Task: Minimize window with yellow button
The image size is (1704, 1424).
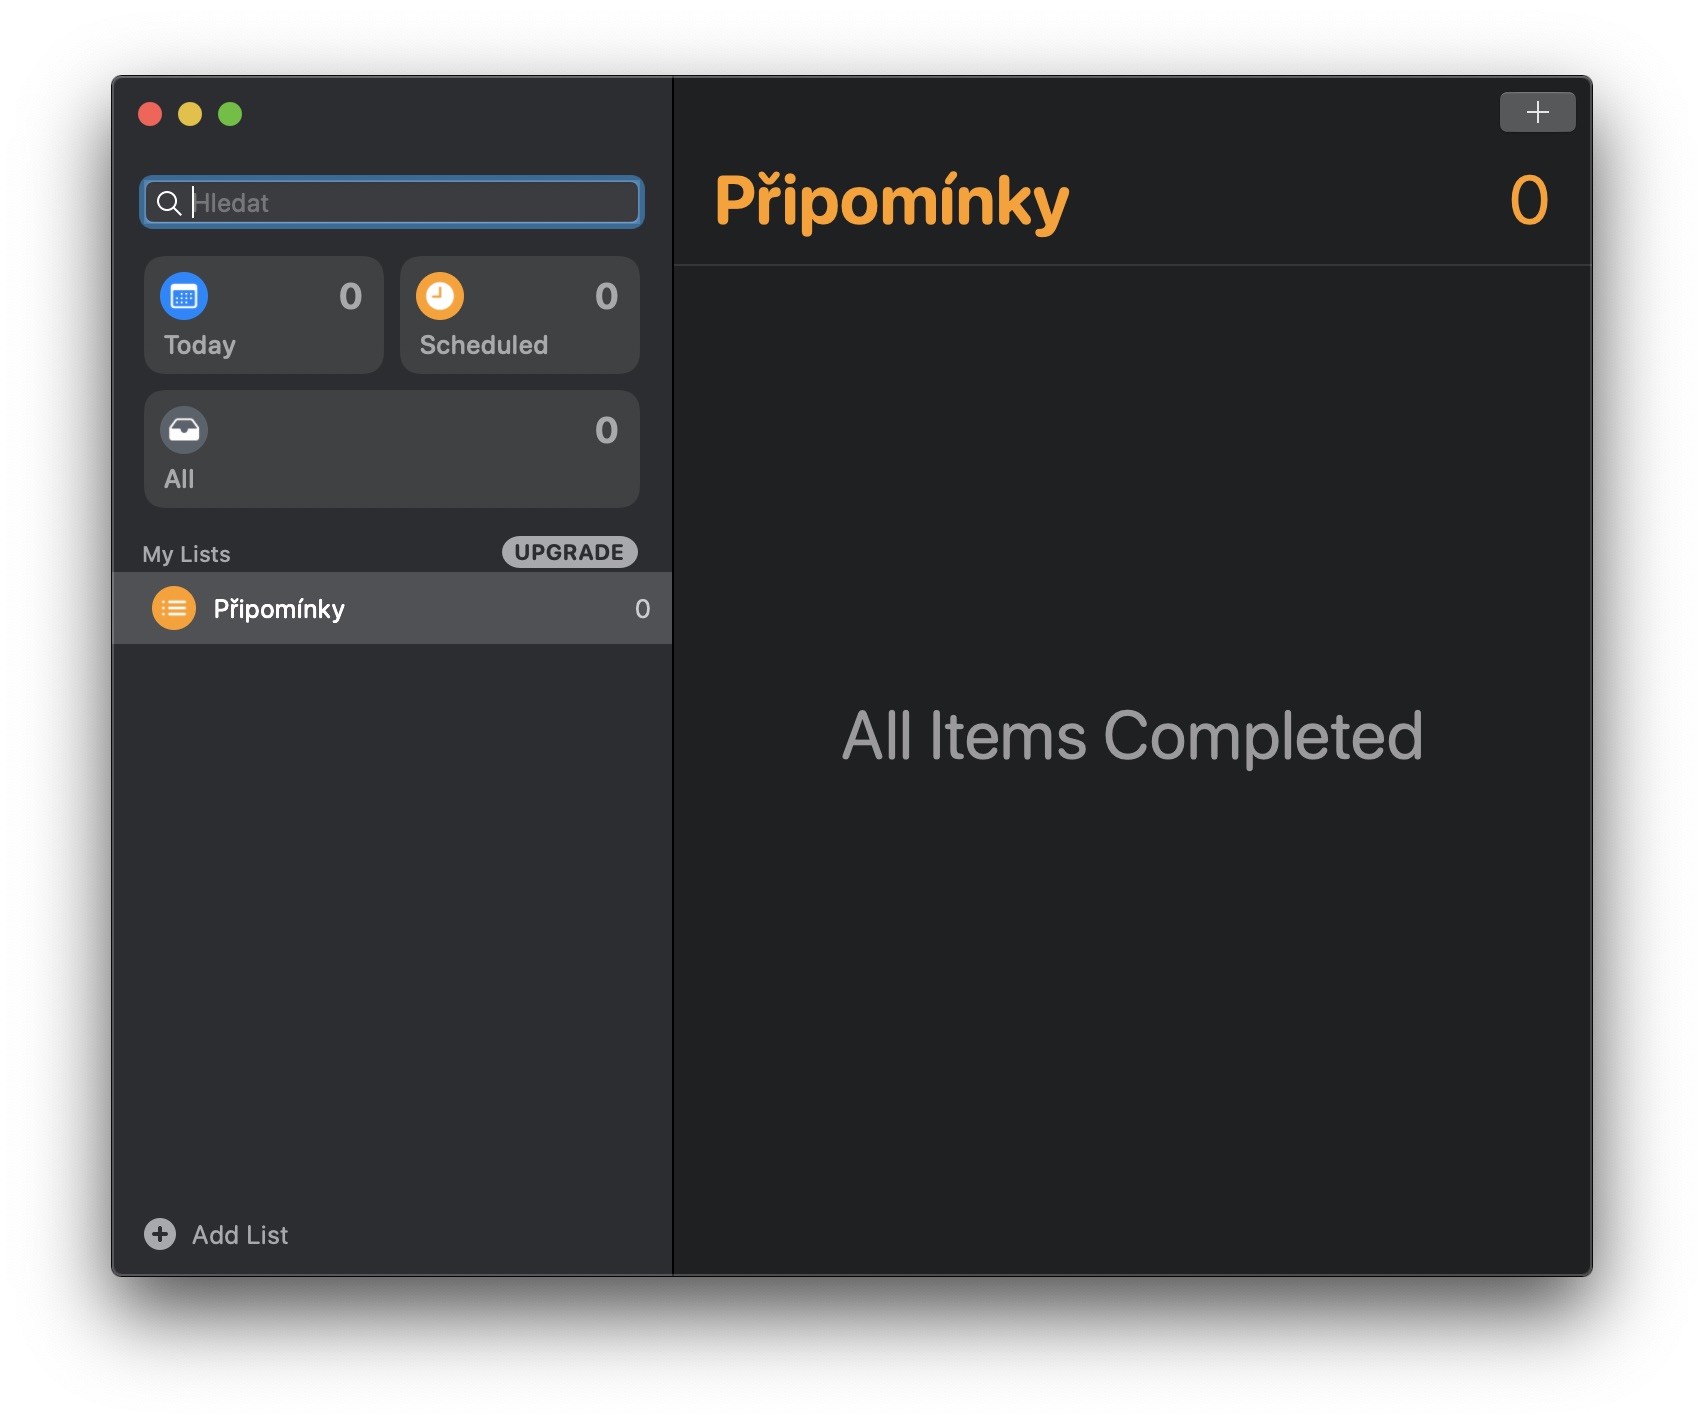Action: pyautogui.click(x=190, y=114)
